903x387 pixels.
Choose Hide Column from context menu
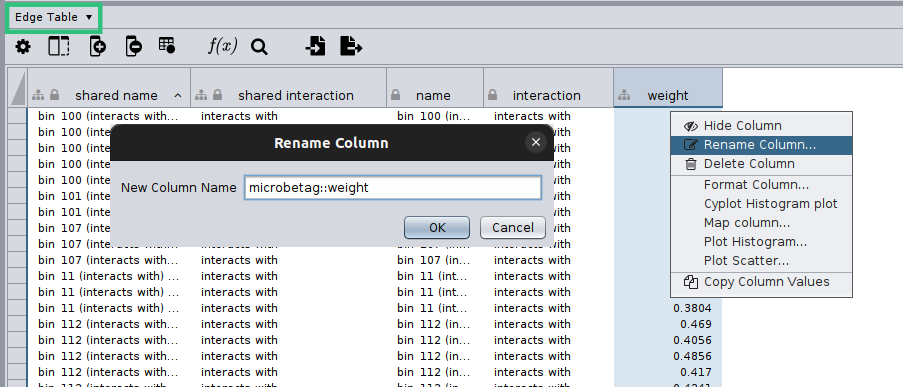[761, 126]
